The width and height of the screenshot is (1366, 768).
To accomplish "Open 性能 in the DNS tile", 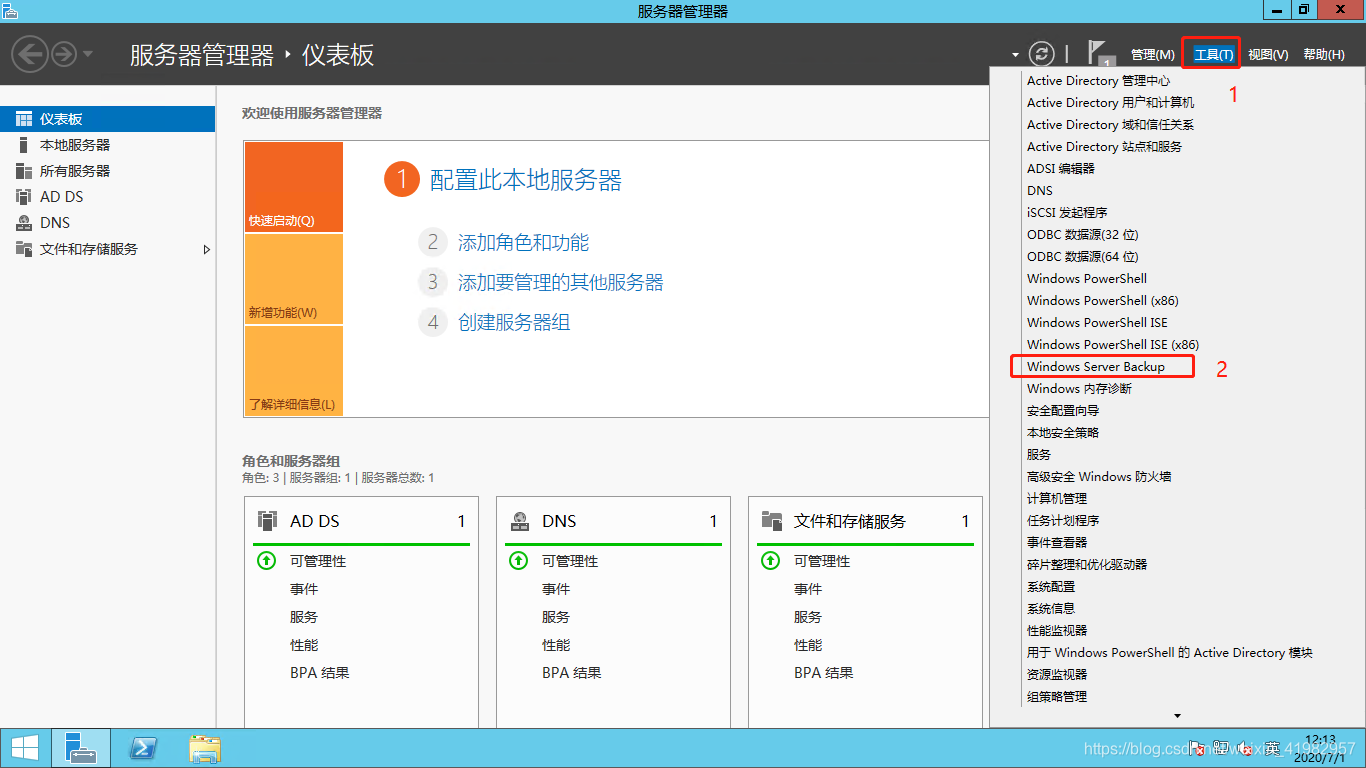I will pyautogui.click(x=556, y=645).
